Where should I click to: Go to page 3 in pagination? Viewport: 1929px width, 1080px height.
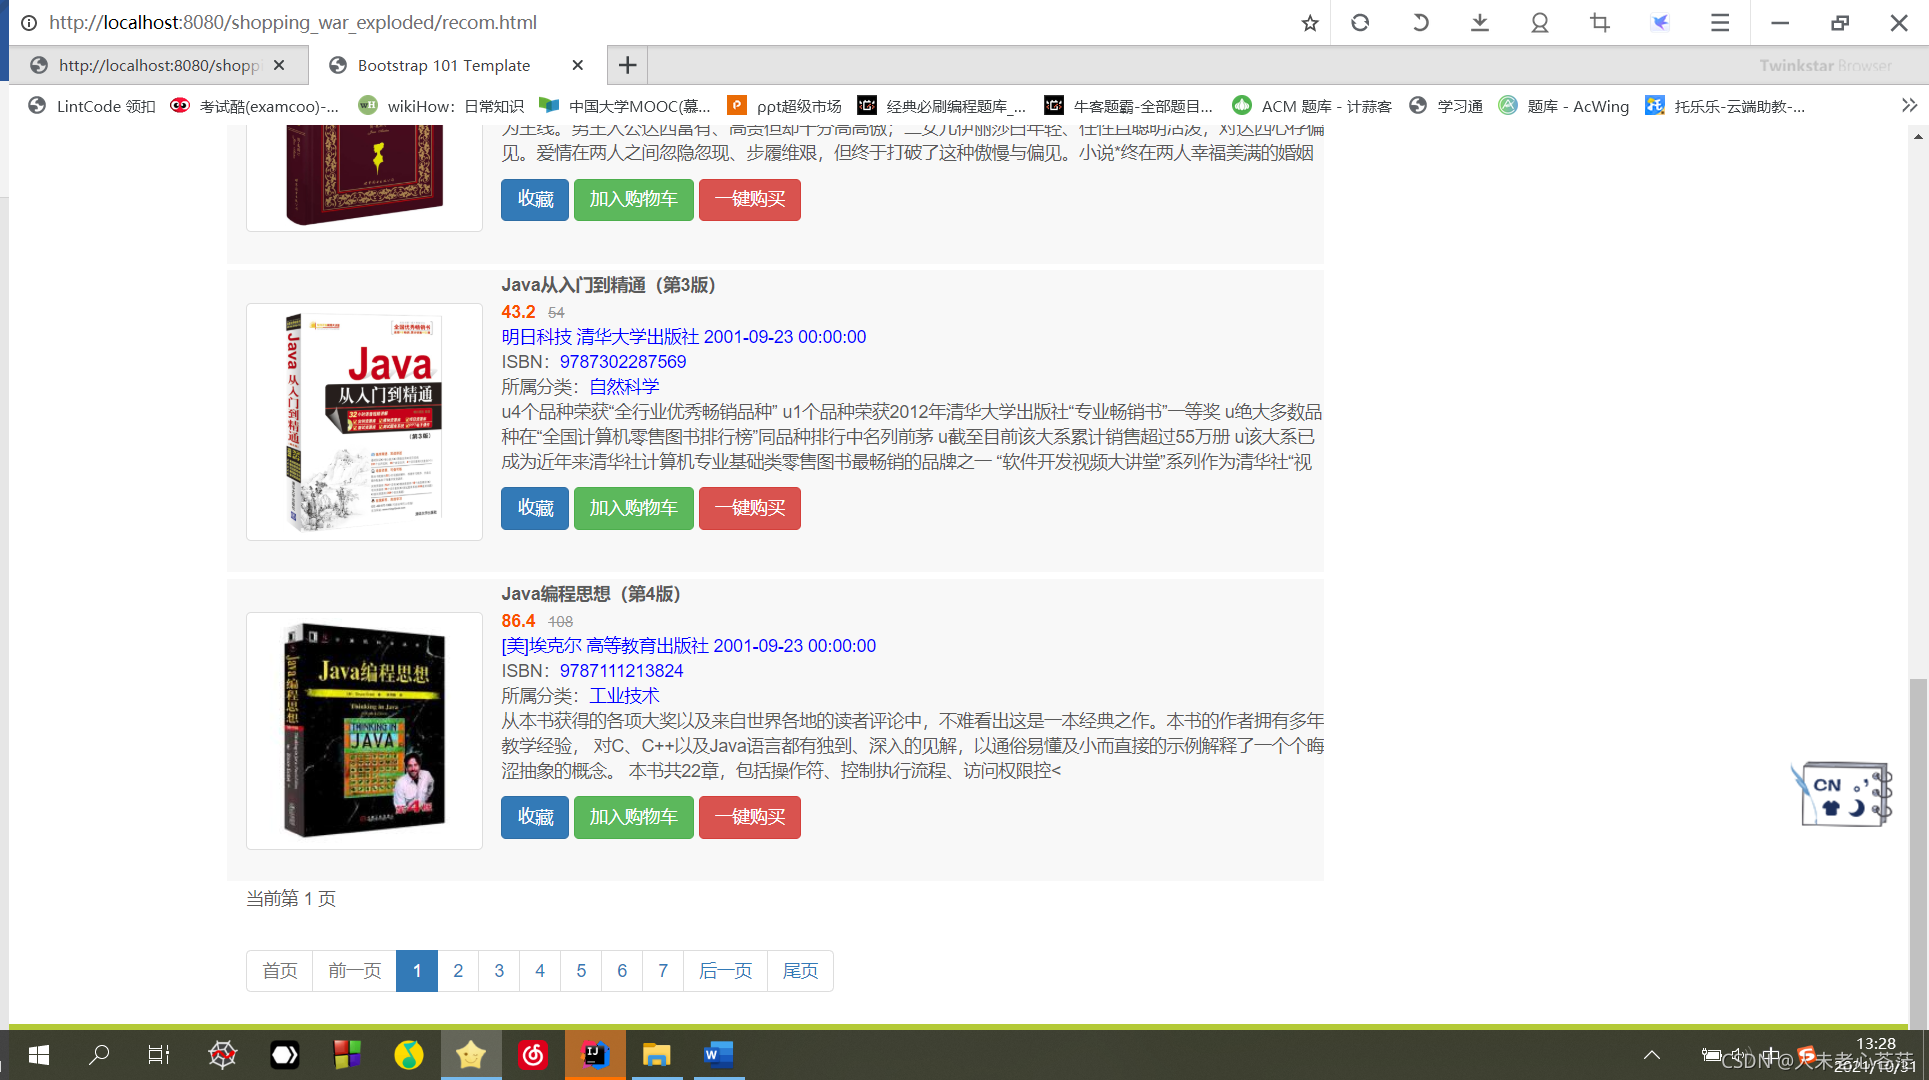[x=499, y=970]
